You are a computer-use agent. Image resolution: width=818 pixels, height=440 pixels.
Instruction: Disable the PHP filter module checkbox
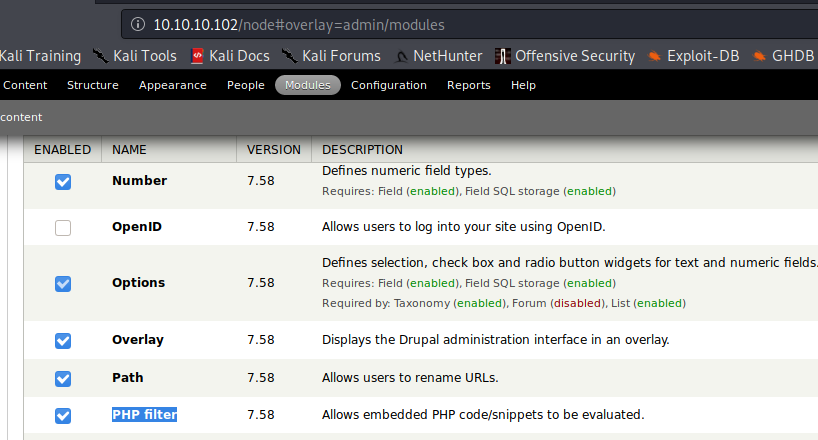click(x=63, y=415)
